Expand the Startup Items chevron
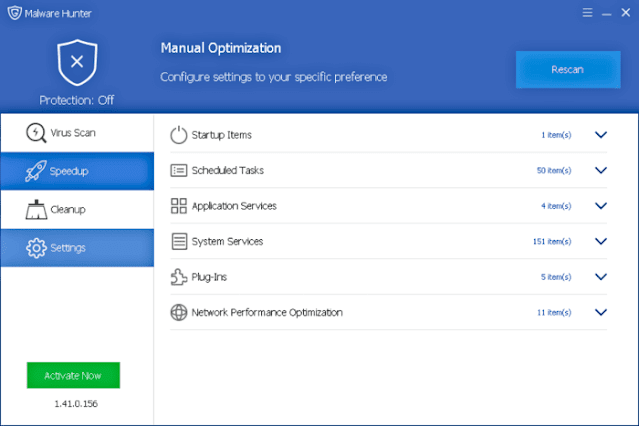639x426 pixels. click(x=601, y=135)
